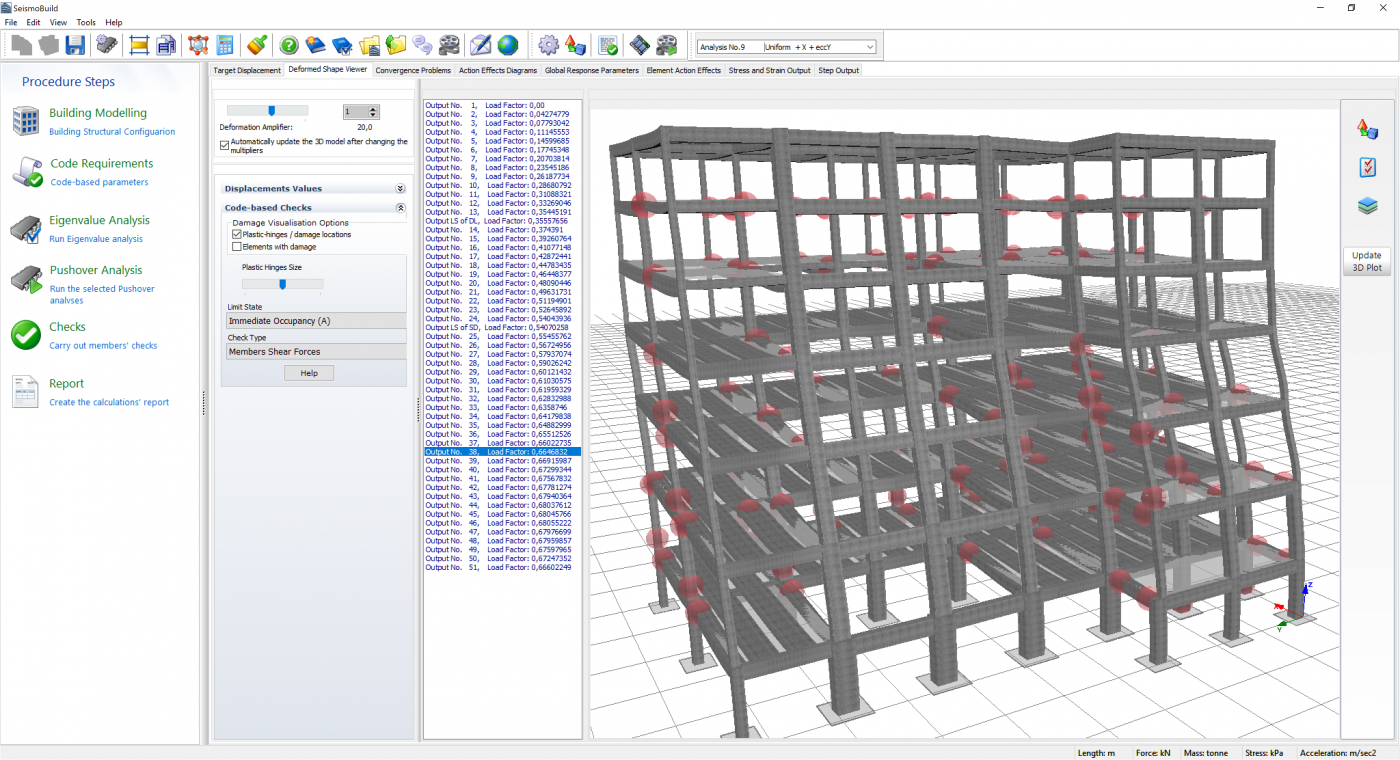
Task: Click the blue book with sun icon
Action: [x=316, y=45]
